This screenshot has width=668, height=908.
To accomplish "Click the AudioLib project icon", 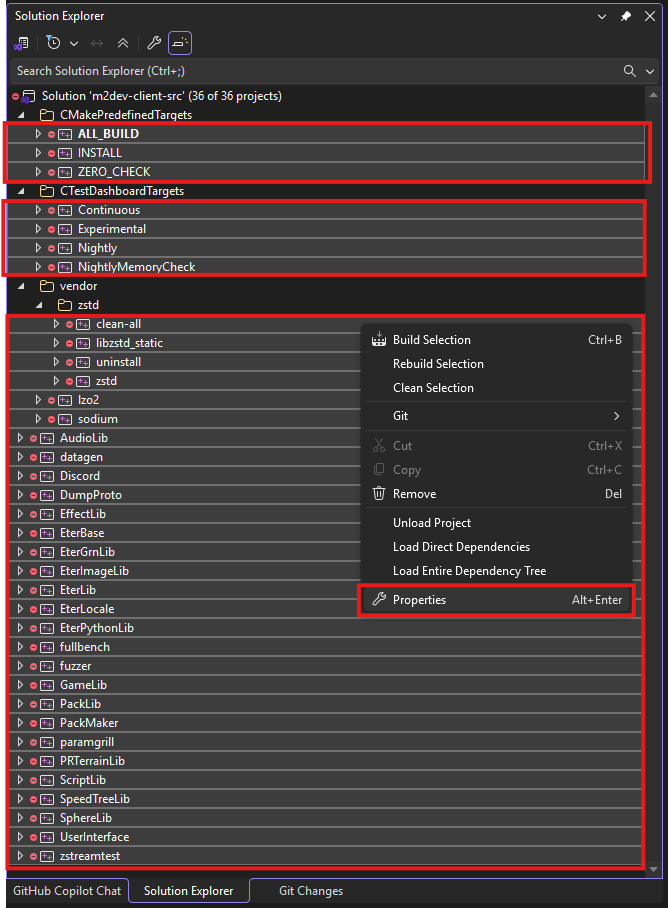I will click(x=47, y=438).
